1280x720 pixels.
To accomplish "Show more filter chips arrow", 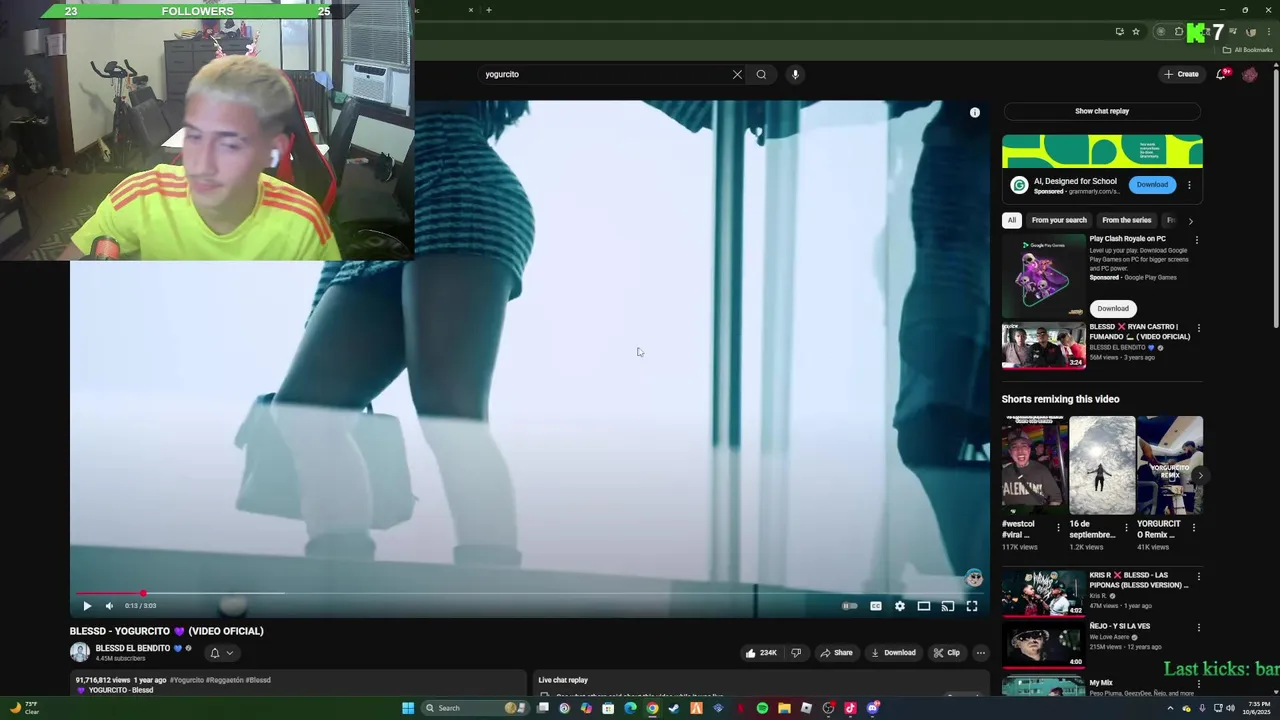I will [x=1190, y=221].
